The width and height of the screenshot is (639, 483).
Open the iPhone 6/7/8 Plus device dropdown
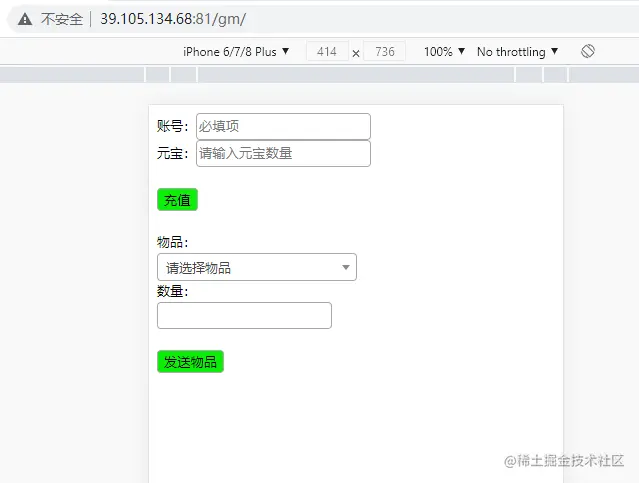coord(236,52)
